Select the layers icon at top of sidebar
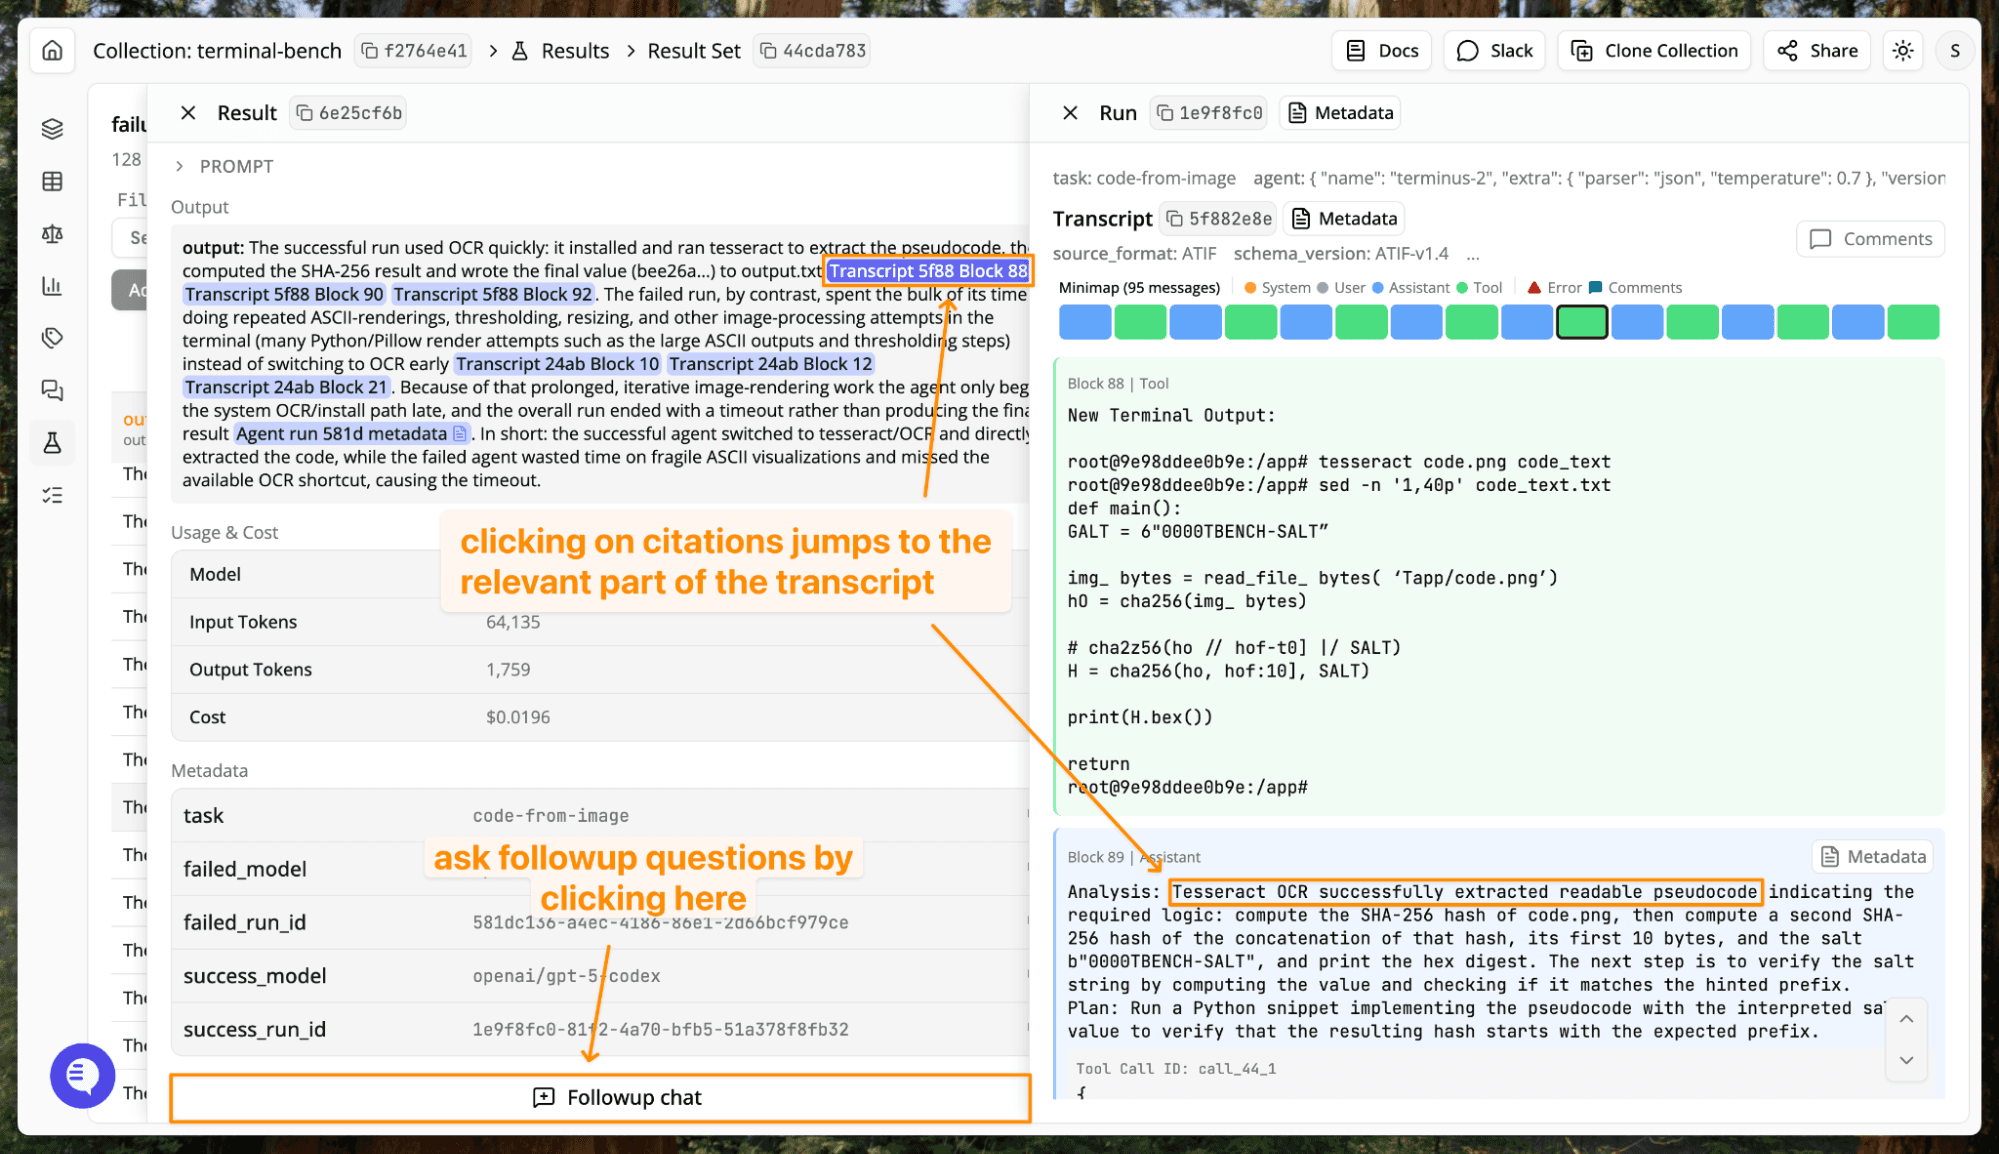Screen dimensions: 1999x1154 52,128
